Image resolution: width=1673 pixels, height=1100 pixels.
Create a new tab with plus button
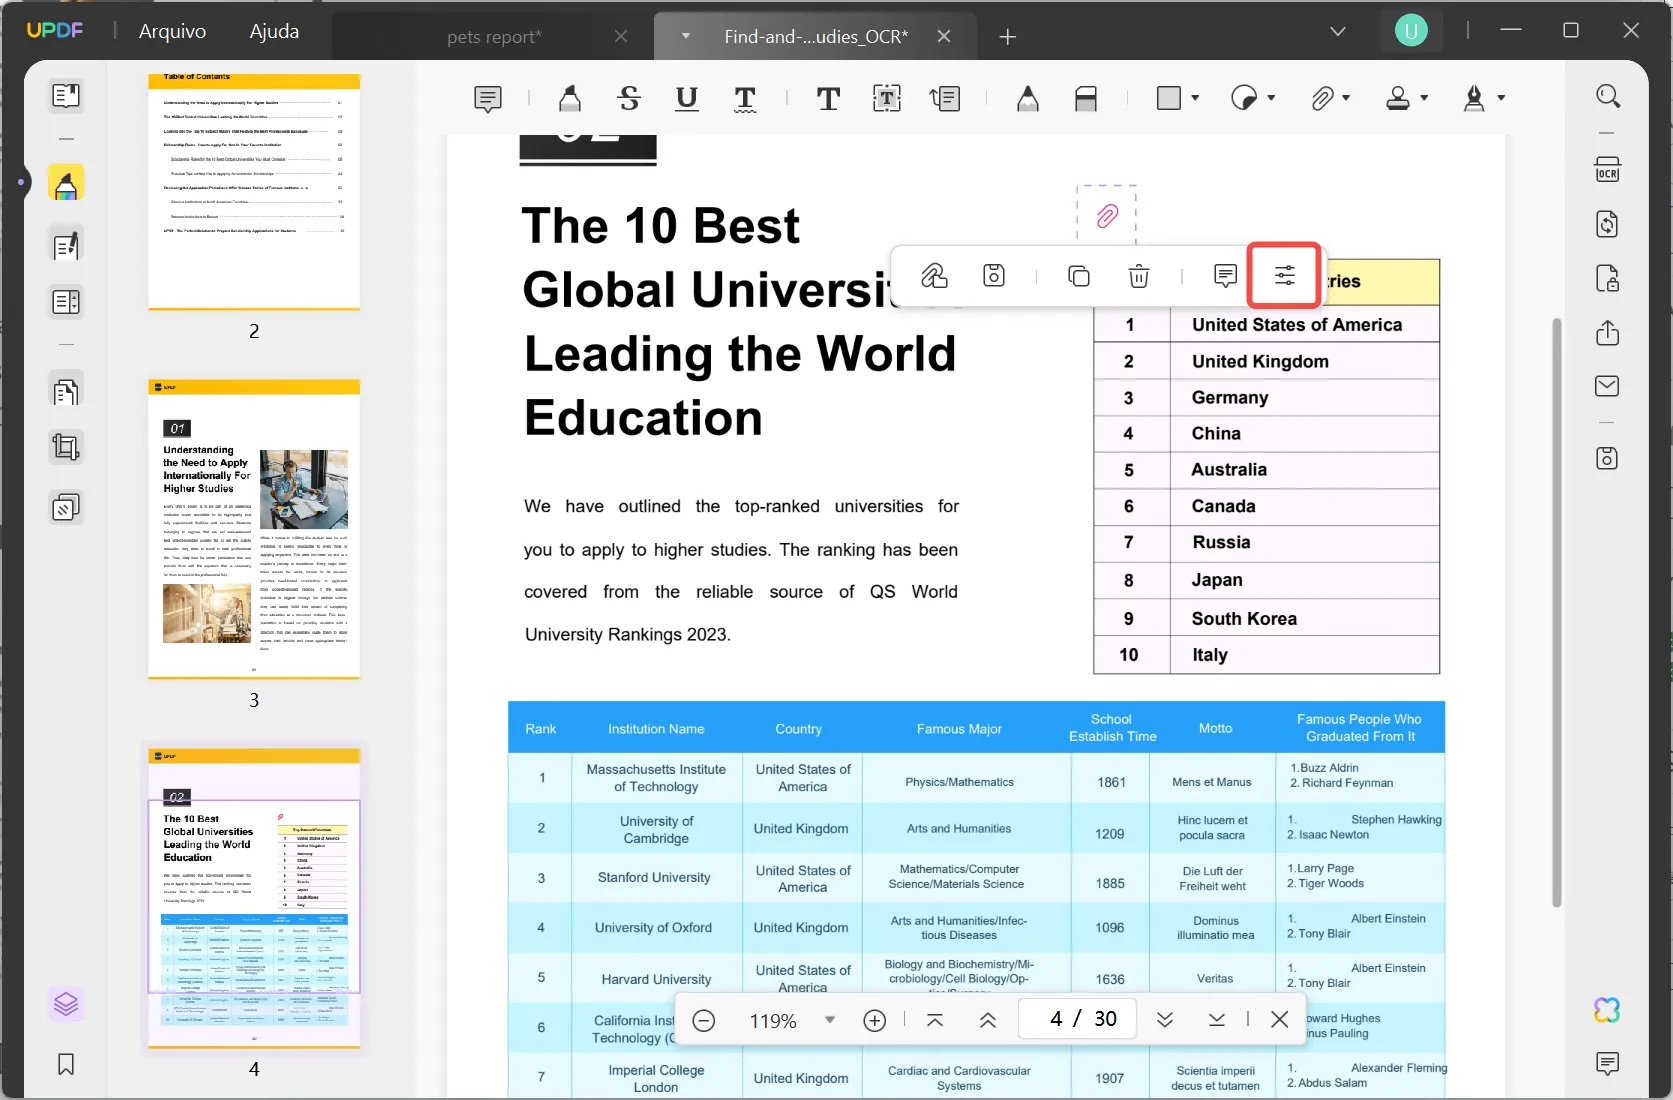[x=1008, y=37]
